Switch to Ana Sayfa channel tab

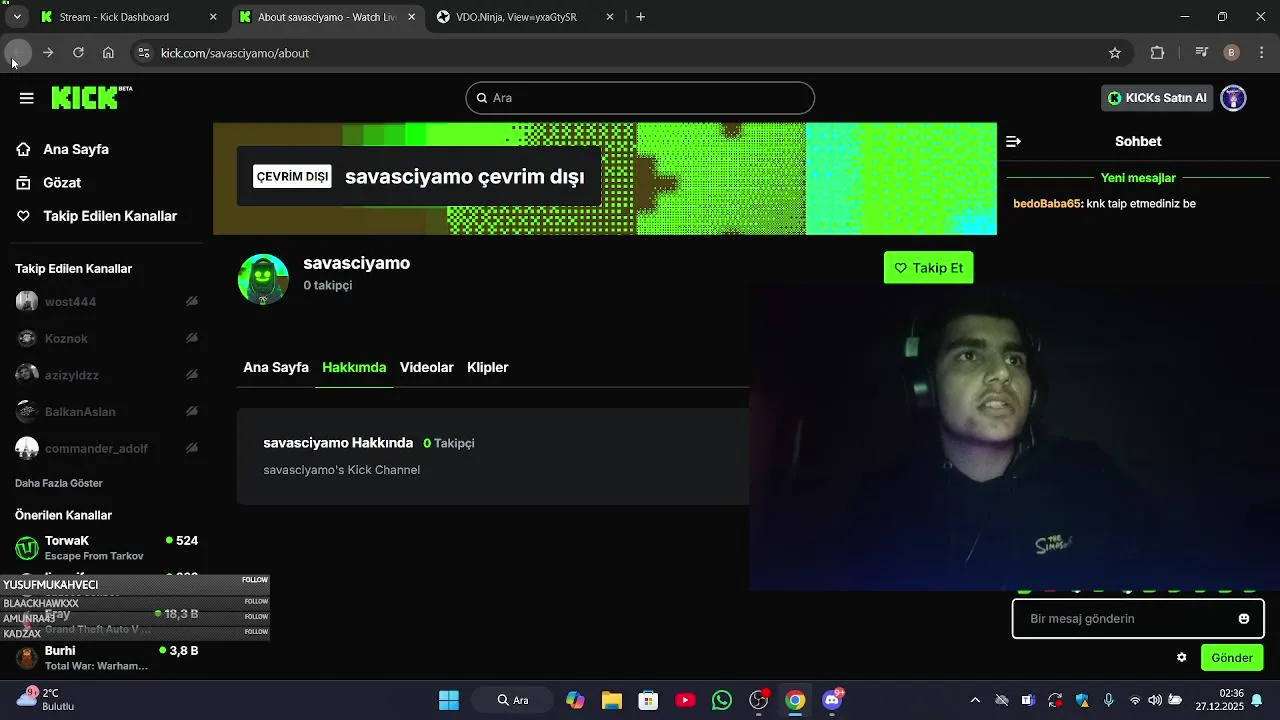[276, 367]
